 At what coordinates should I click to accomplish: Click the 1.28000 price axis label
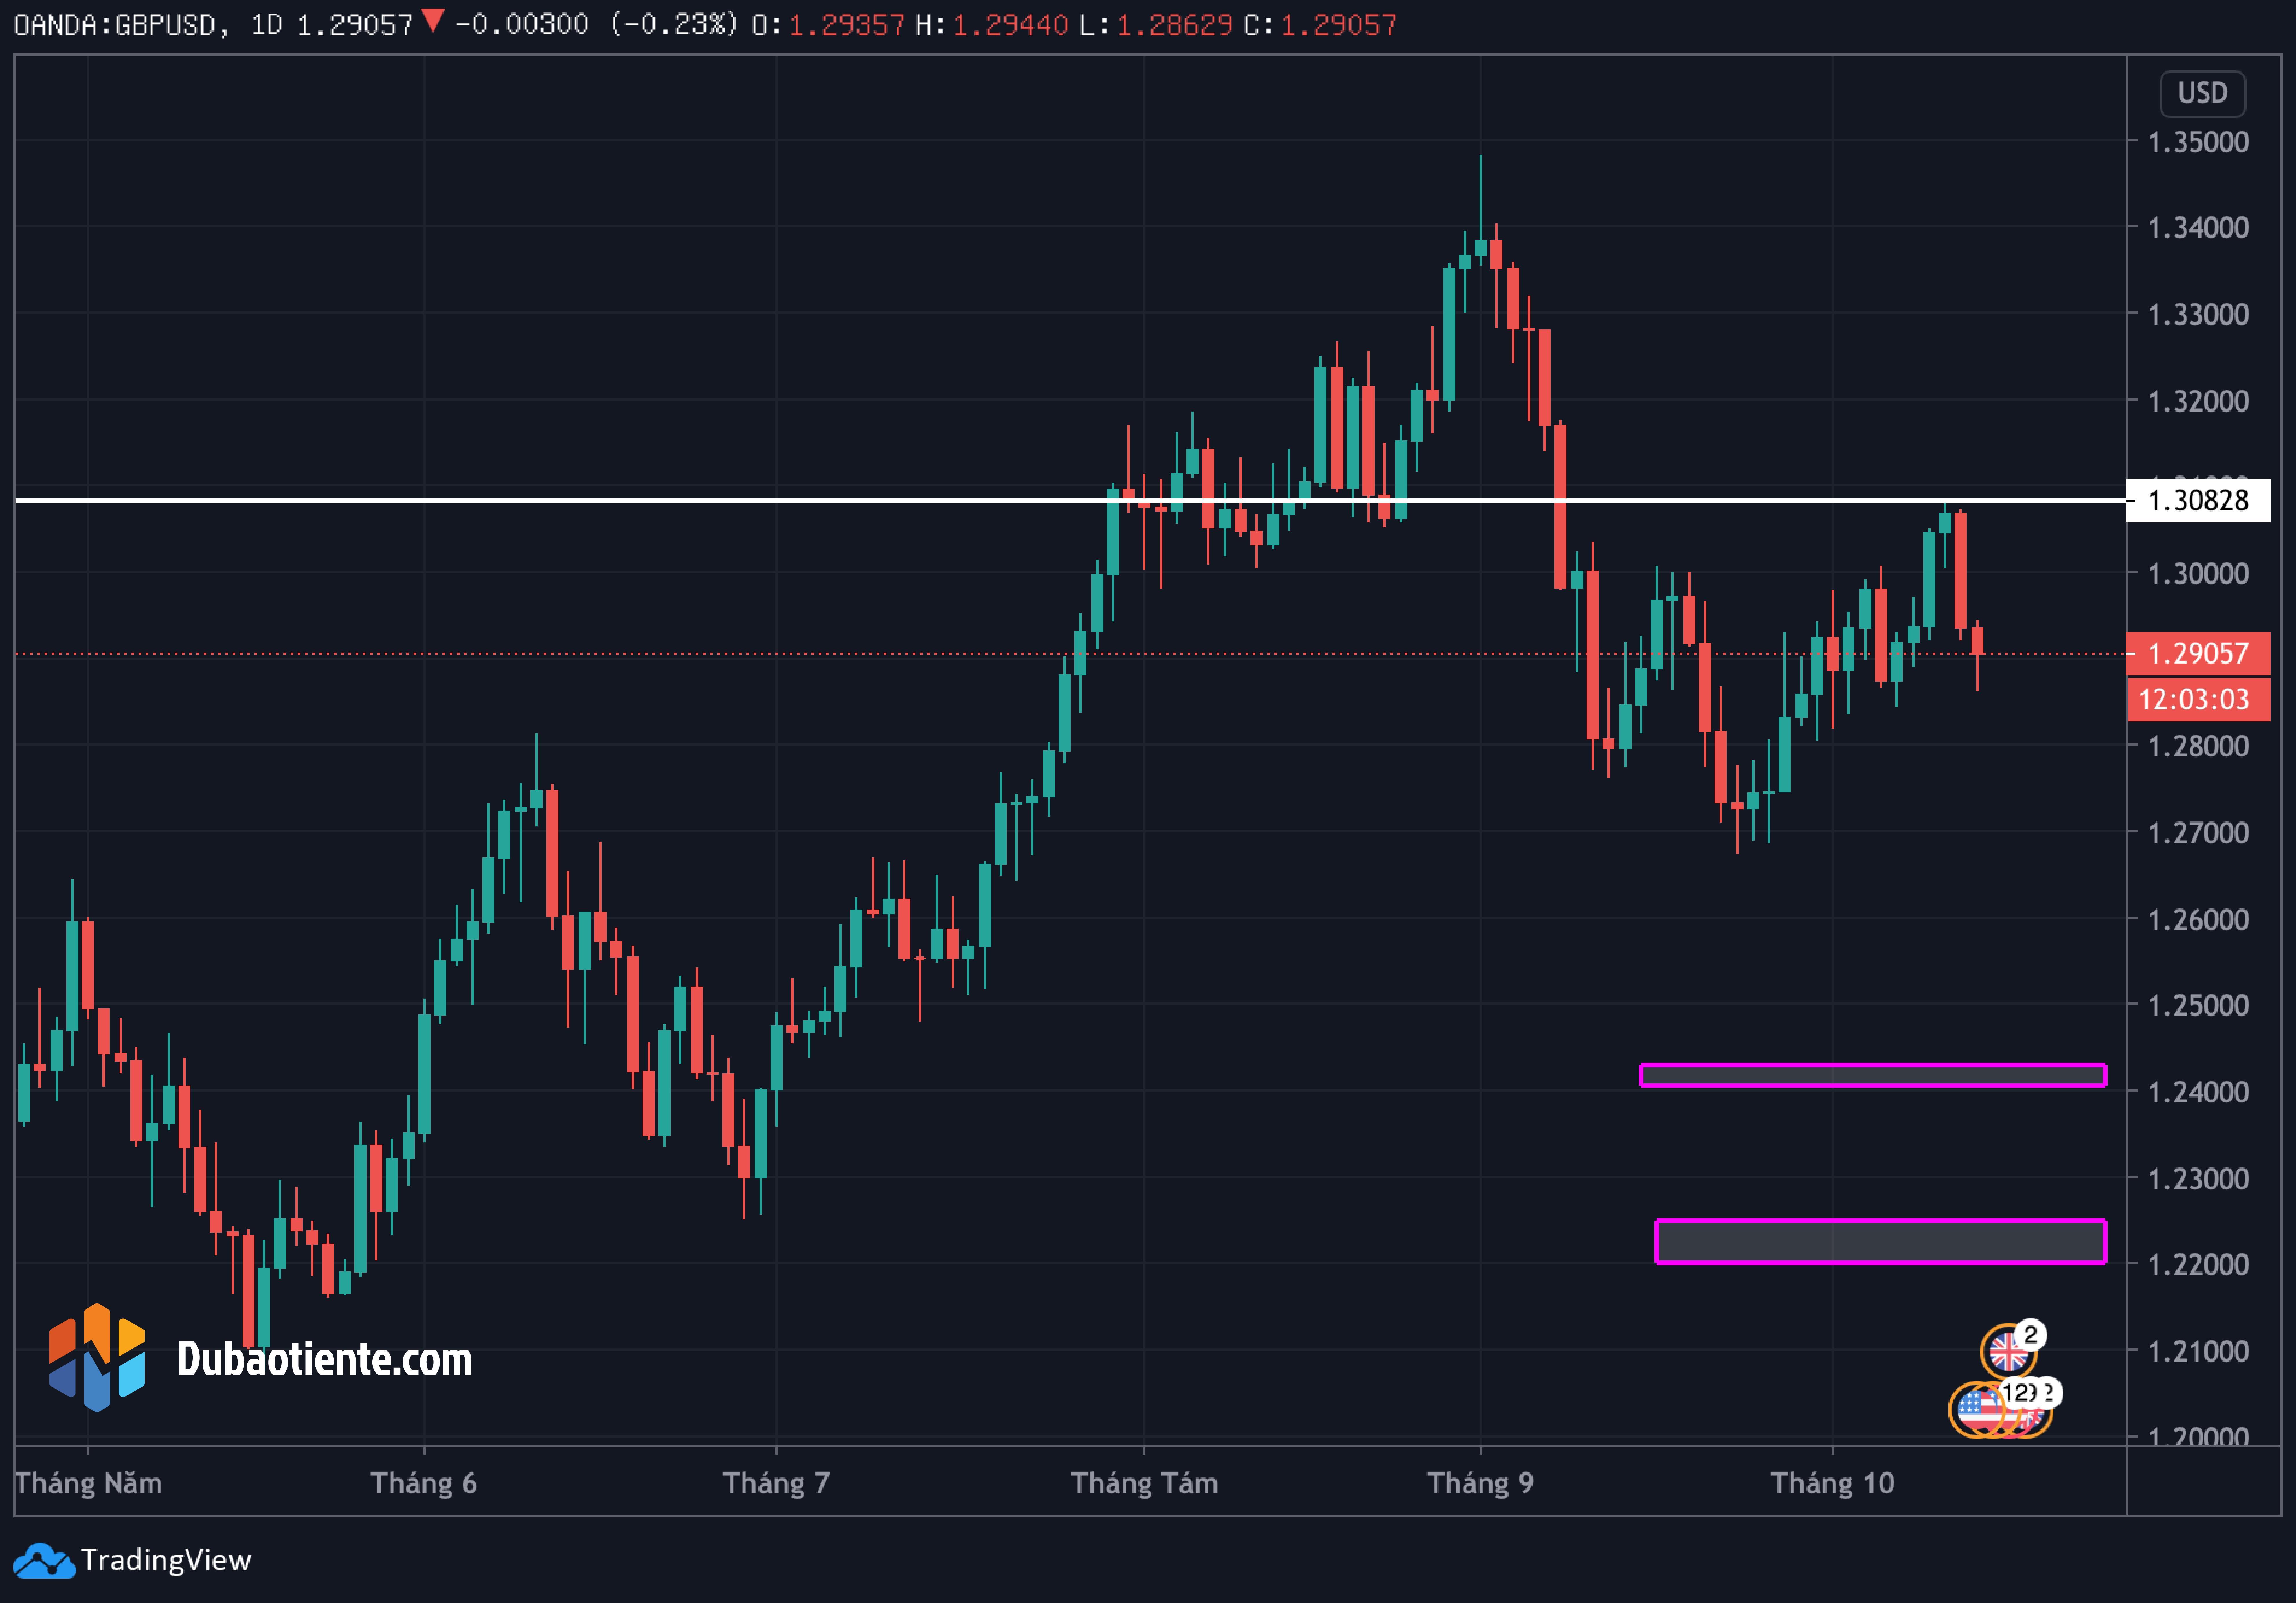(2198, 746)
